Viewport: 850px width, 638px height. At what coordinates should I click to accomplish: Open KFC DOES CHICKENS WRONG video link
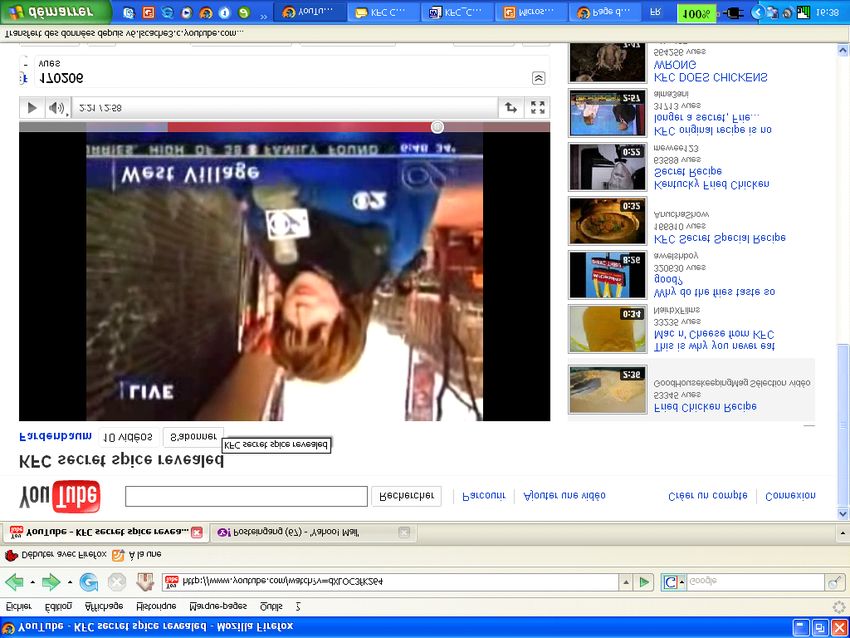point(711,71)
